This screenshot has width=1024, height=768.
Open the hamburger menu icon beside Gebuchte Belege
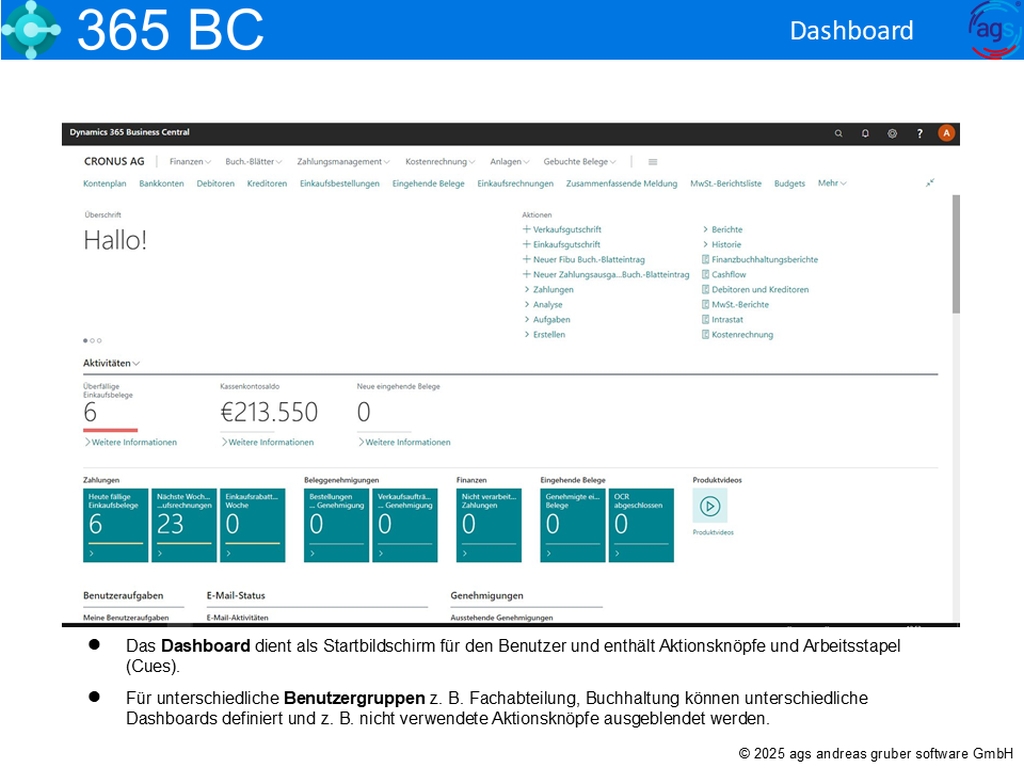click(x=652, y=162)
